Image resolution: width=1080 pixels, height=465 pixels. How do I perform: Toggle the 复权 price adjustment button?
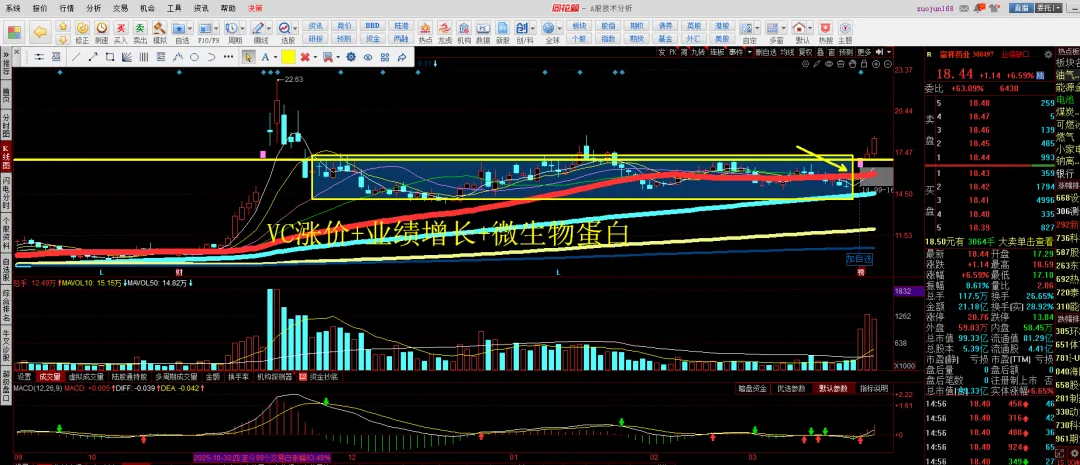(x=805, y=52)
